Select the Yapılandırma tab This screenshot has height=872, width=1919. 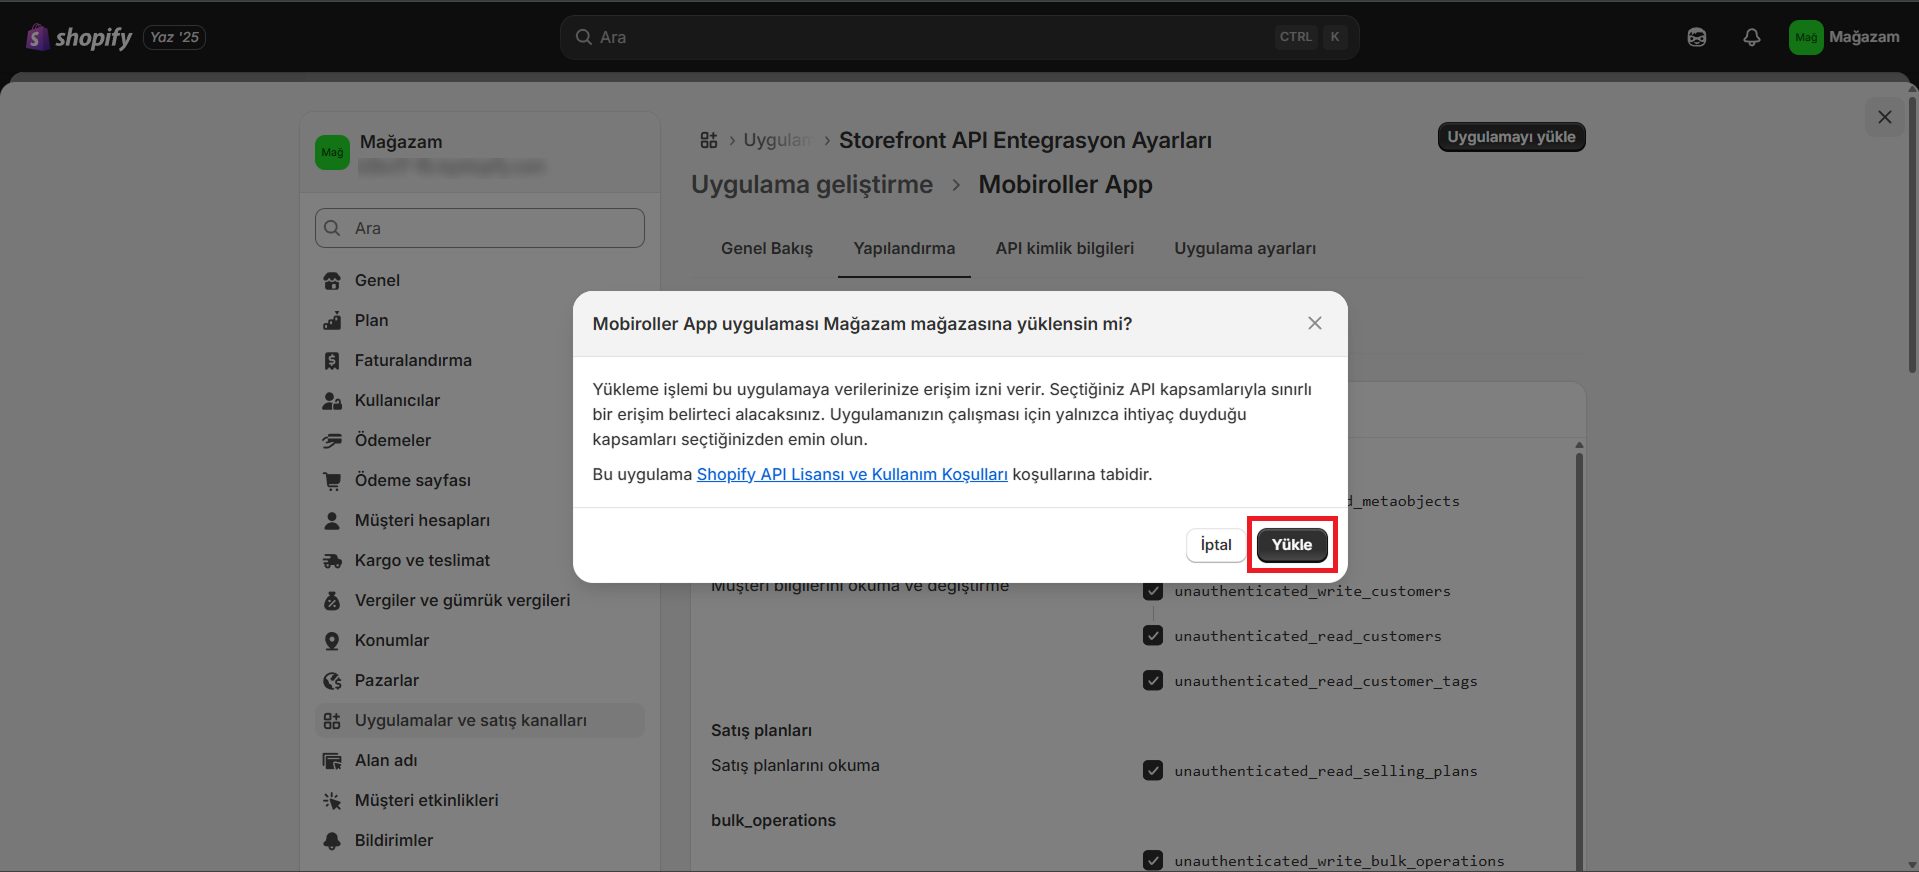904,248
